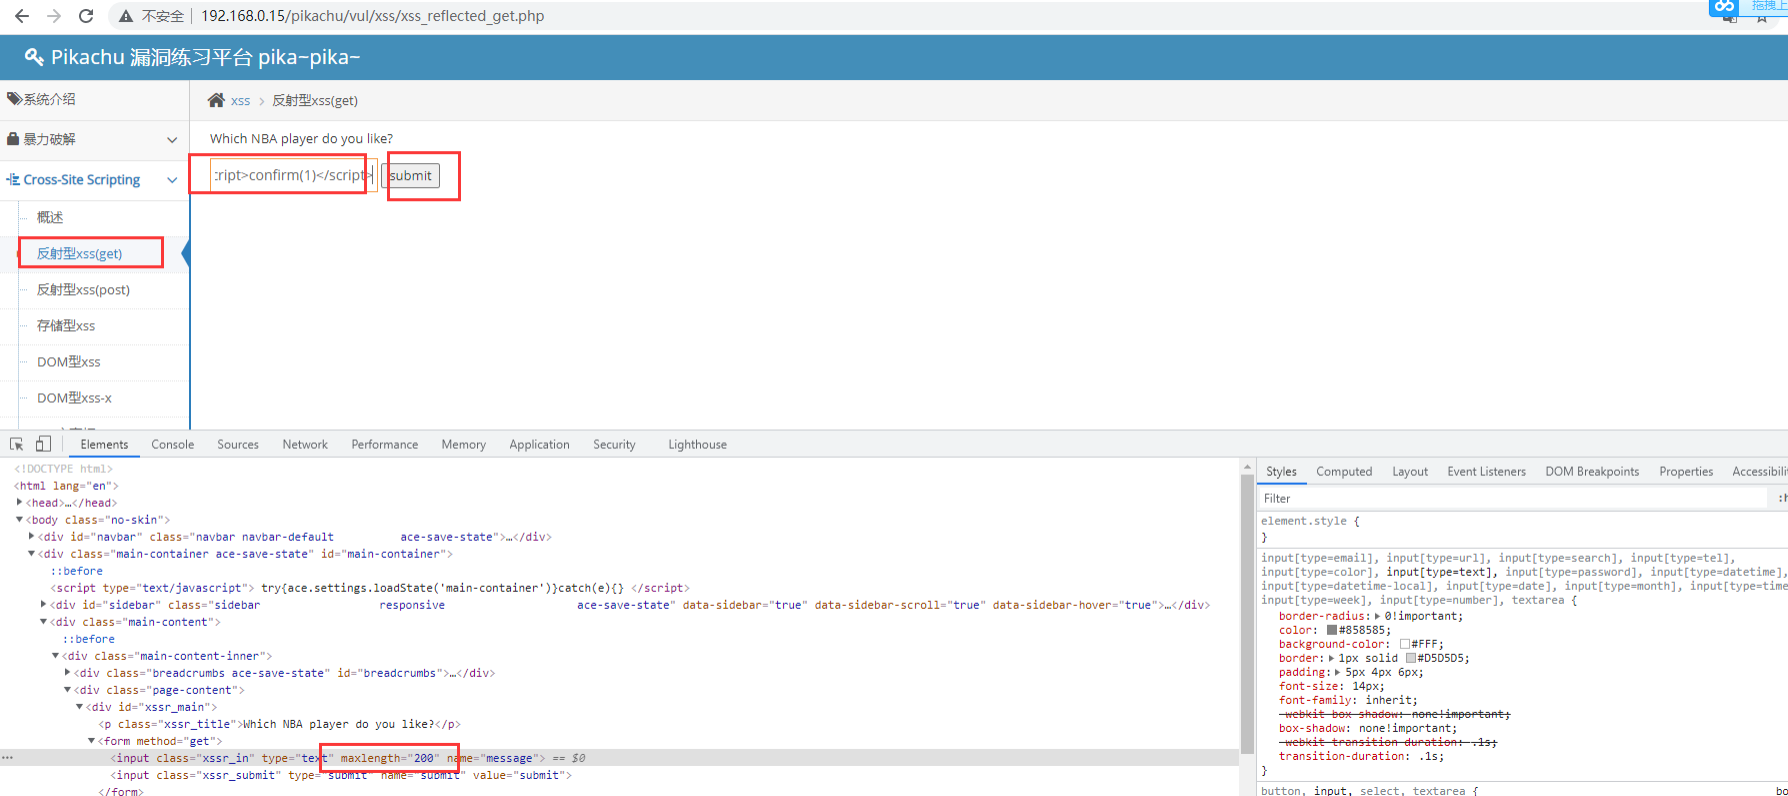Click the #858585 color swatch
Screen dimensions: 1788x796
[1332, 630]
